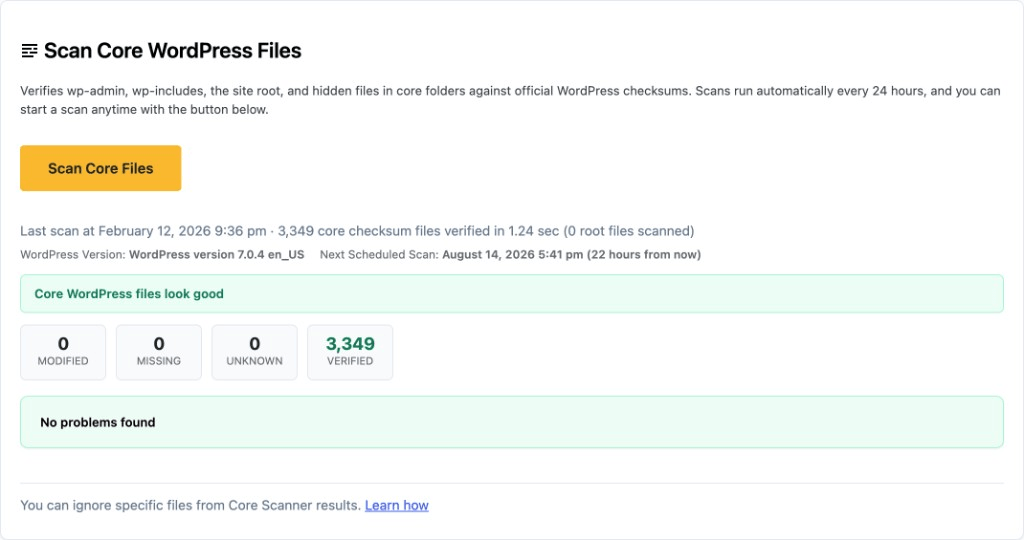Click the Last scan at February 12 text
This screenshot has height=540, width=1024.
point(357,231)
